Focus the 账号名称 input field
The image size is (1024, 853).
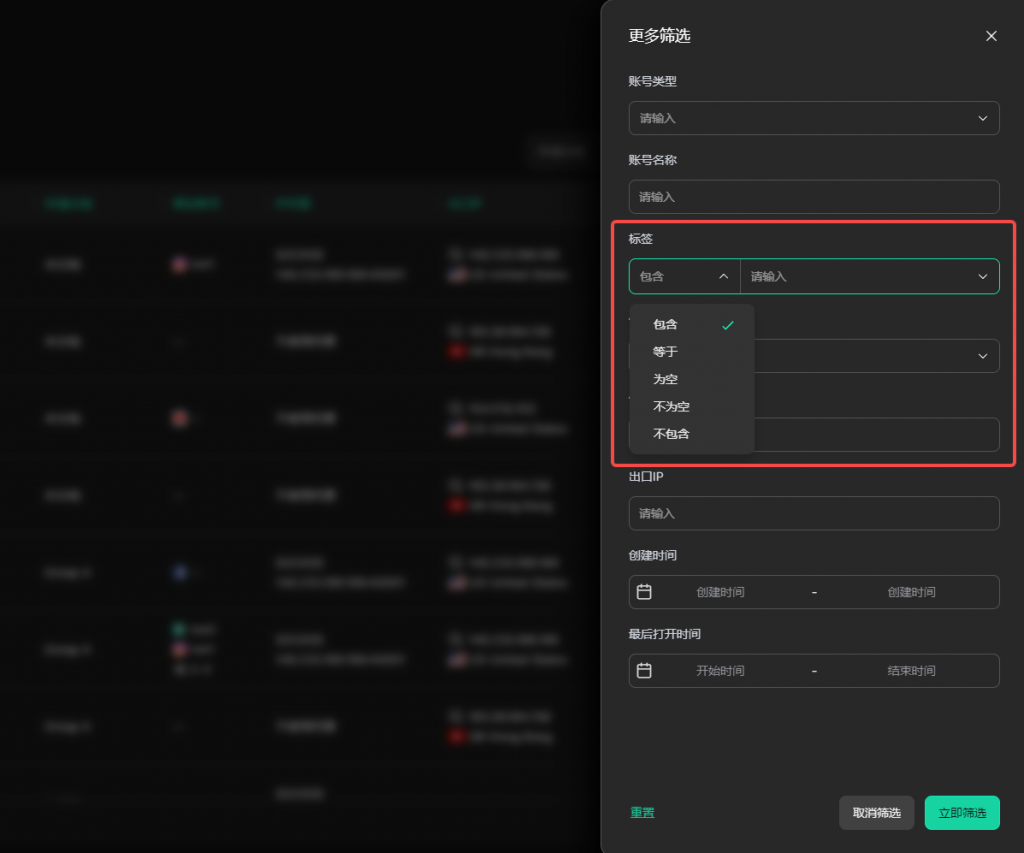[x=813, y=197]
